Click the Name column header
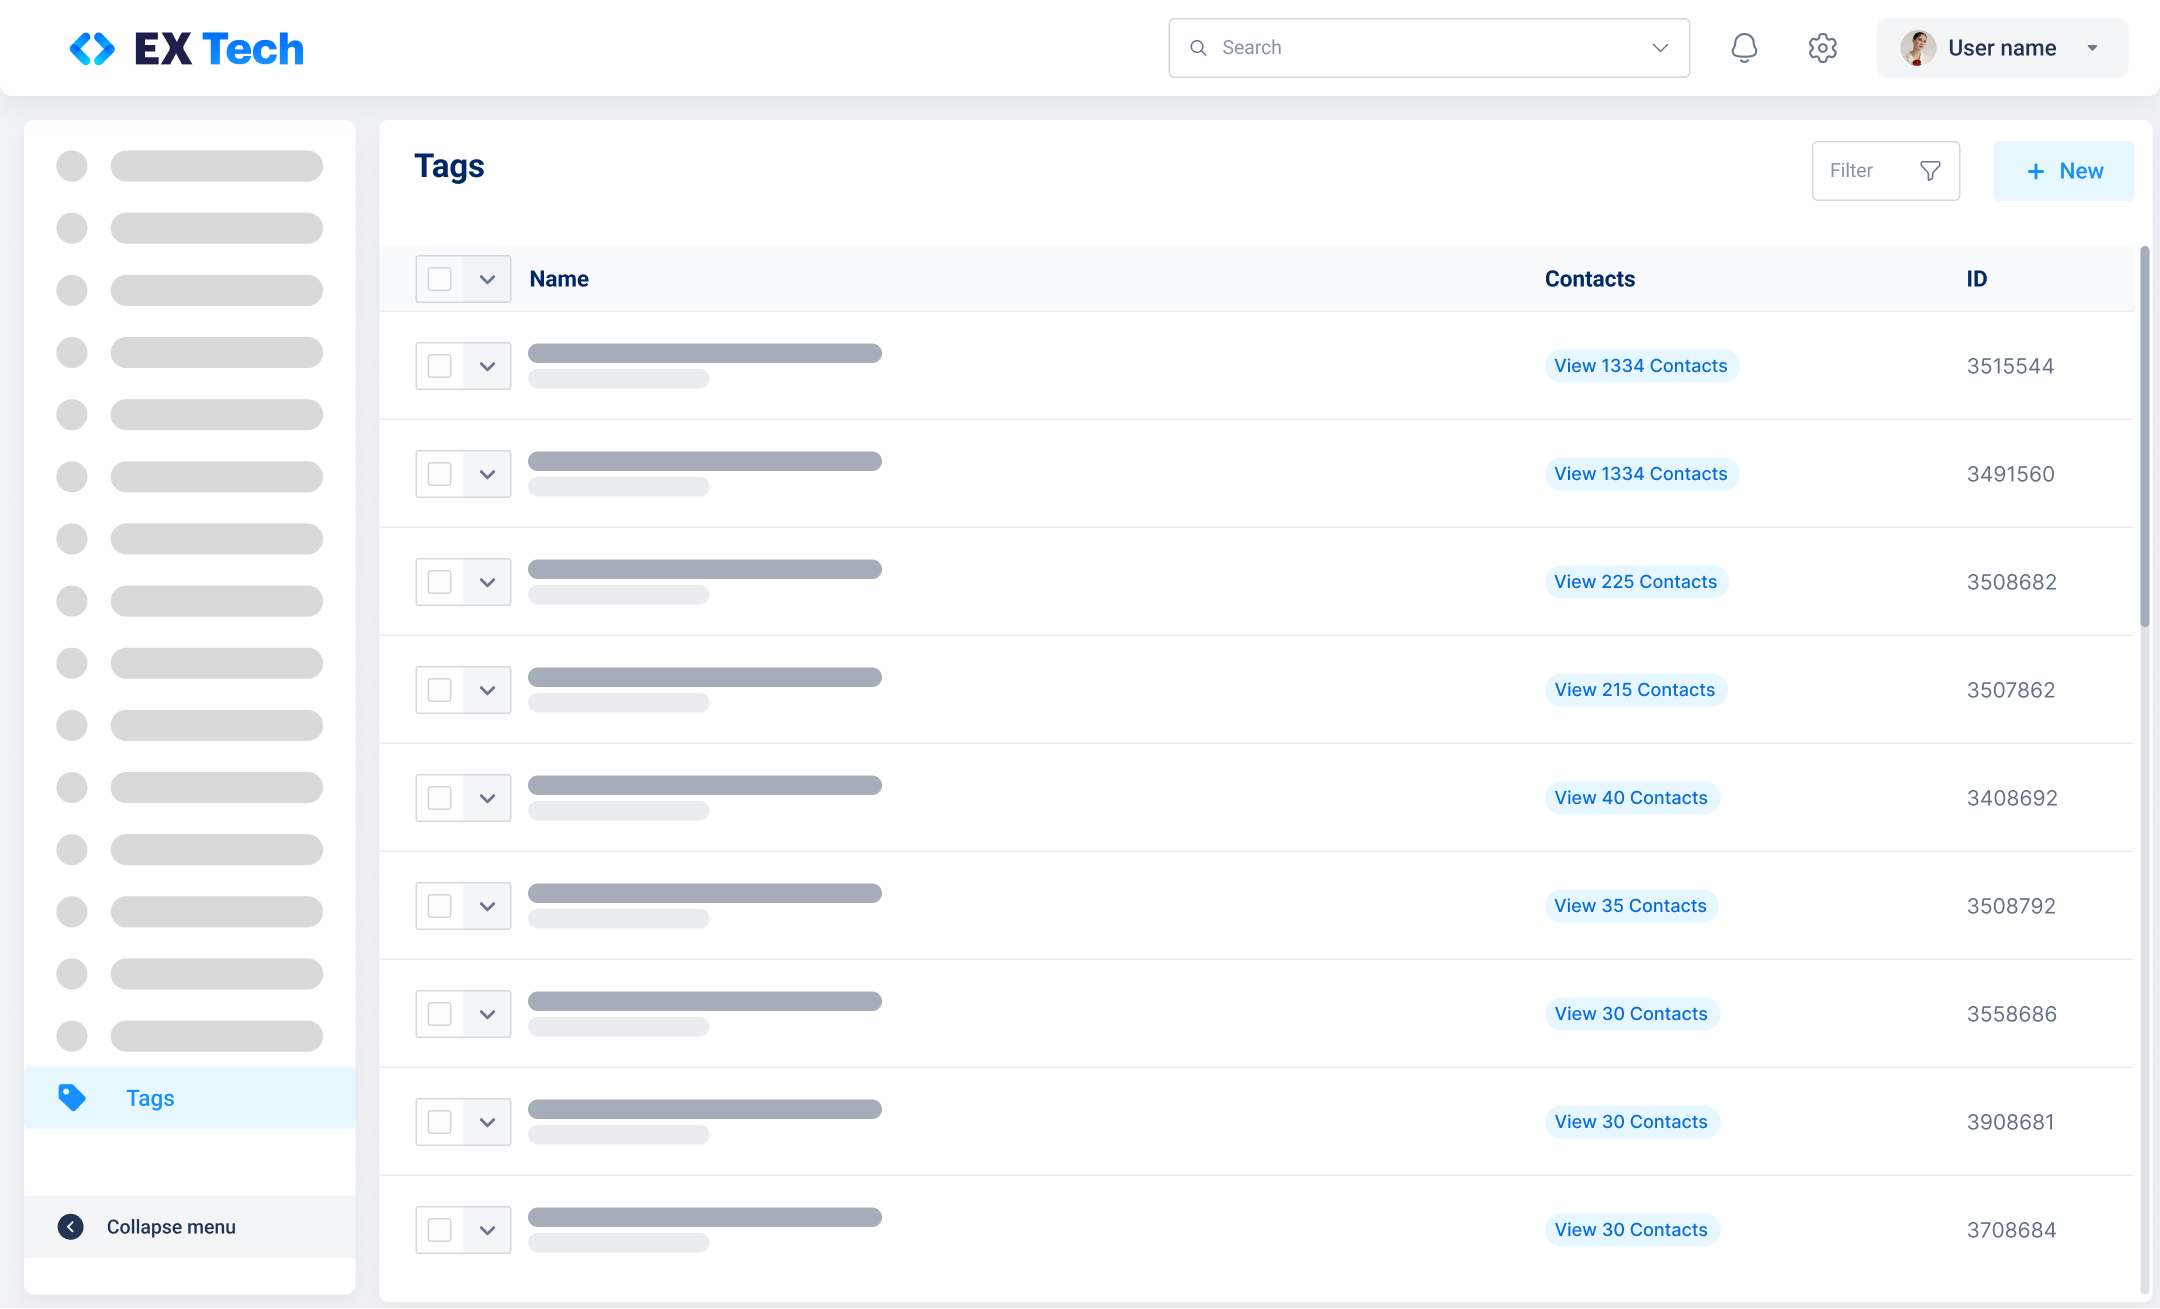The height and width of the screenshot is (1309, 2160). point(559,279)
